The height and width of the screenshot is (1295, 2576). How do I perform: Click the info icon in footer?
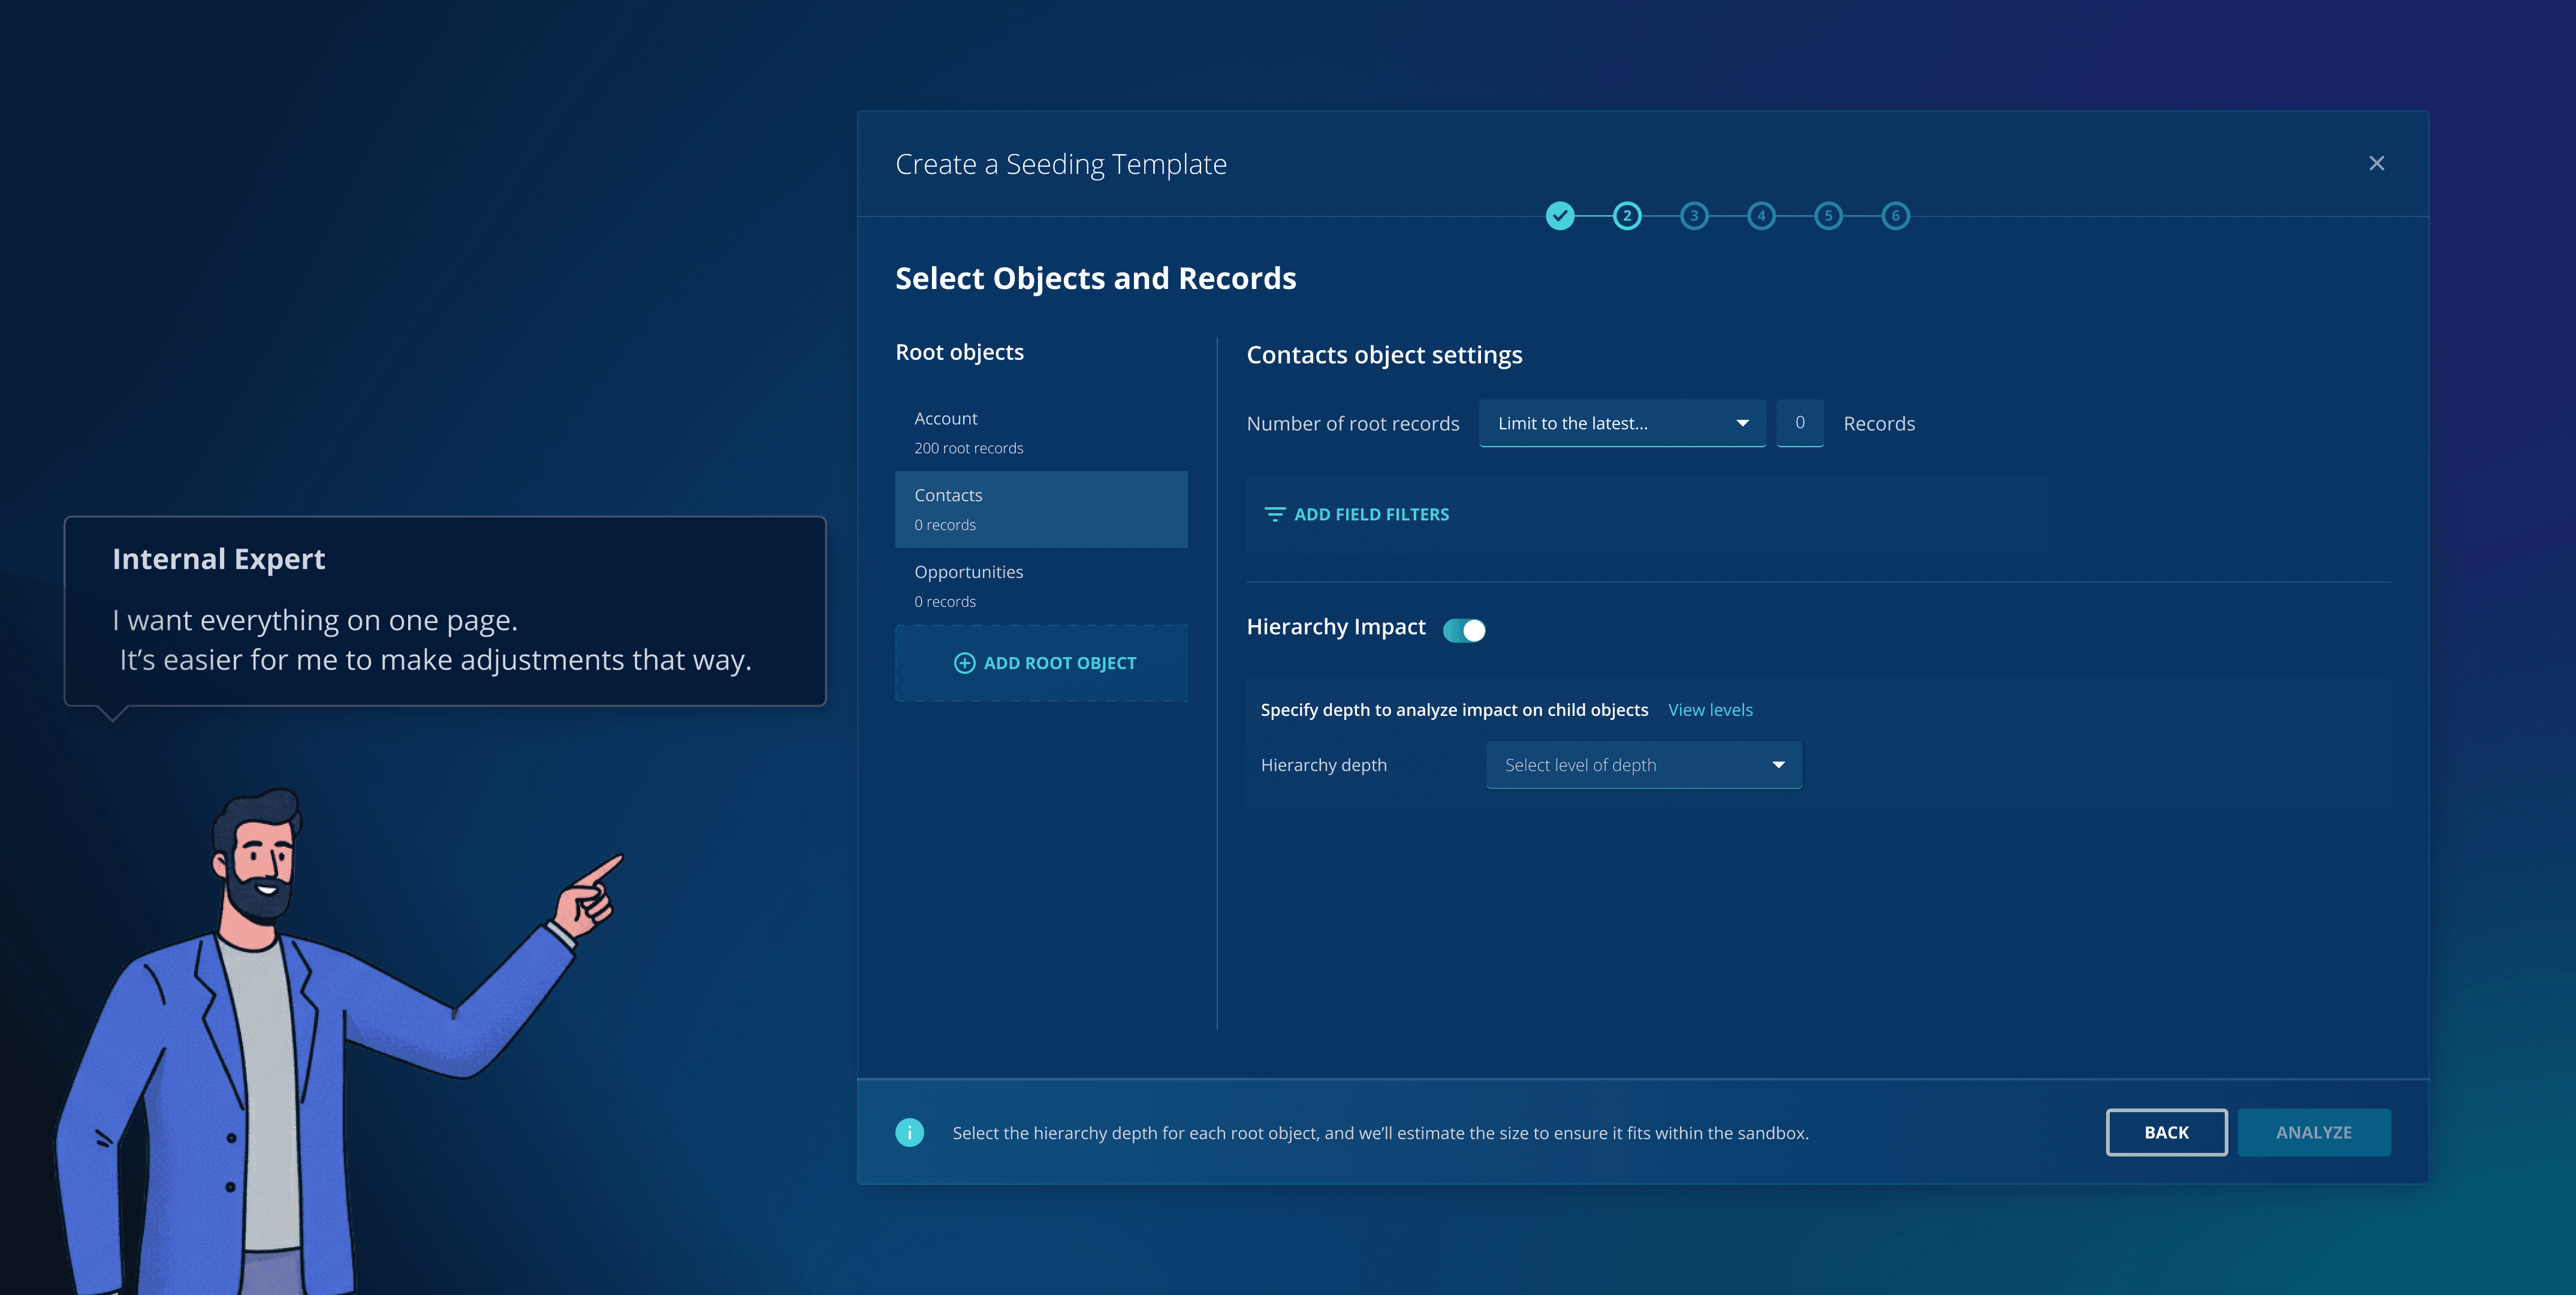(909, 1132)
